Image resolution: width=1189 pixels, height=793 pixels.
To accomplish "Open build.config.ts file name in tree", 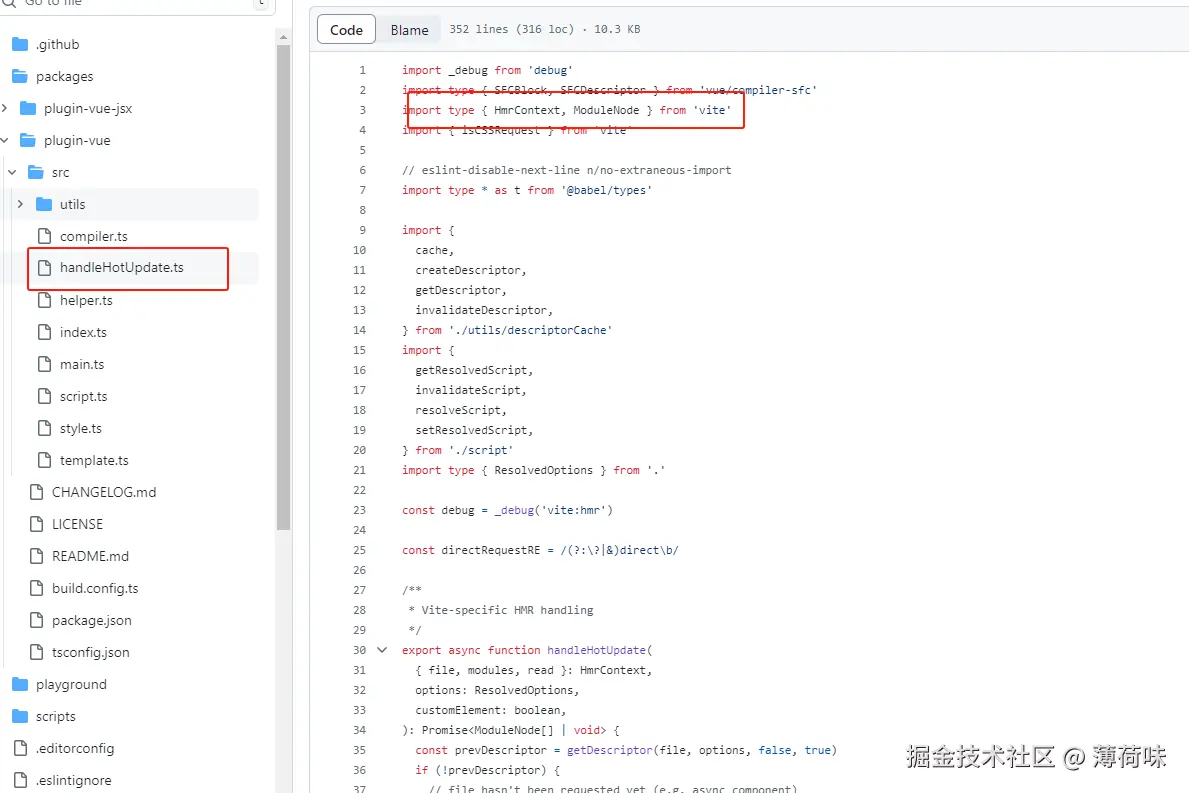I will tap(95, 588).
